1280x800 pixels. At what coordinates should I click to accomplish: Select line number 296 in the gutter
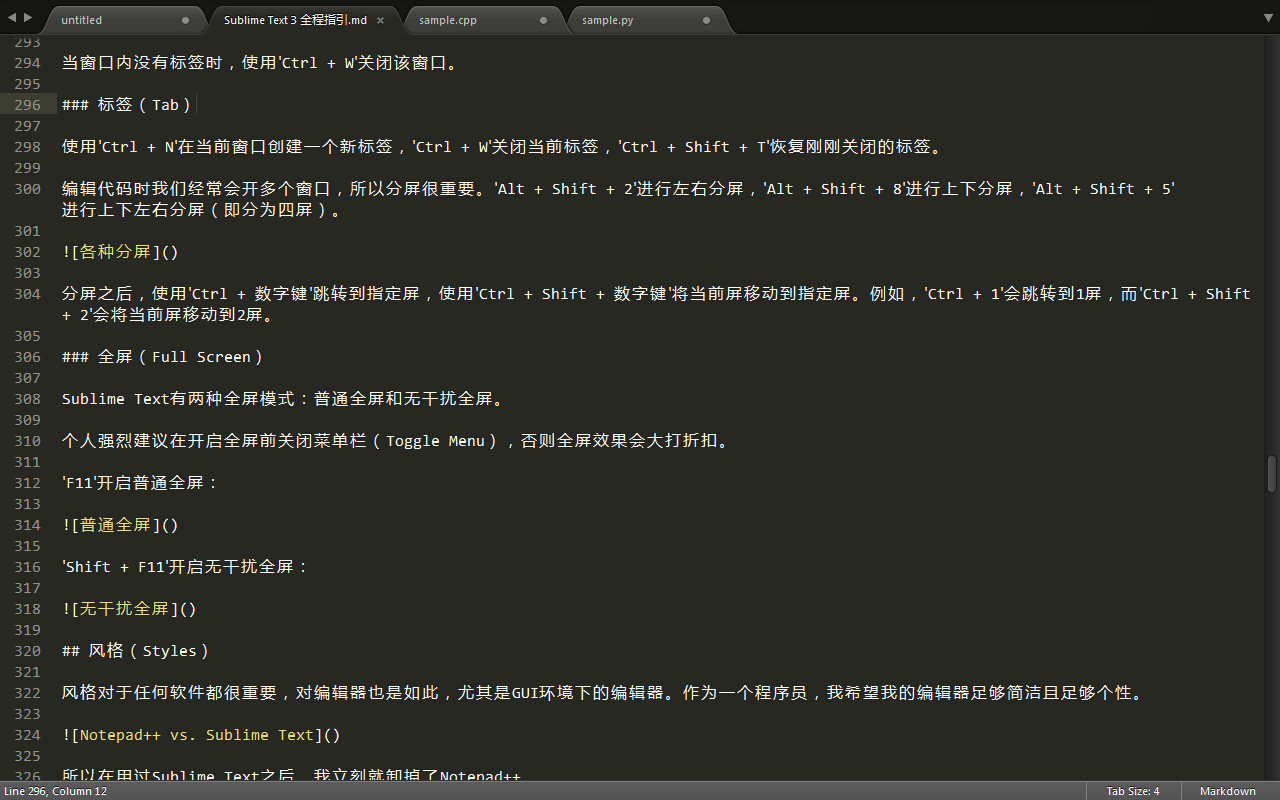(27, 104)
